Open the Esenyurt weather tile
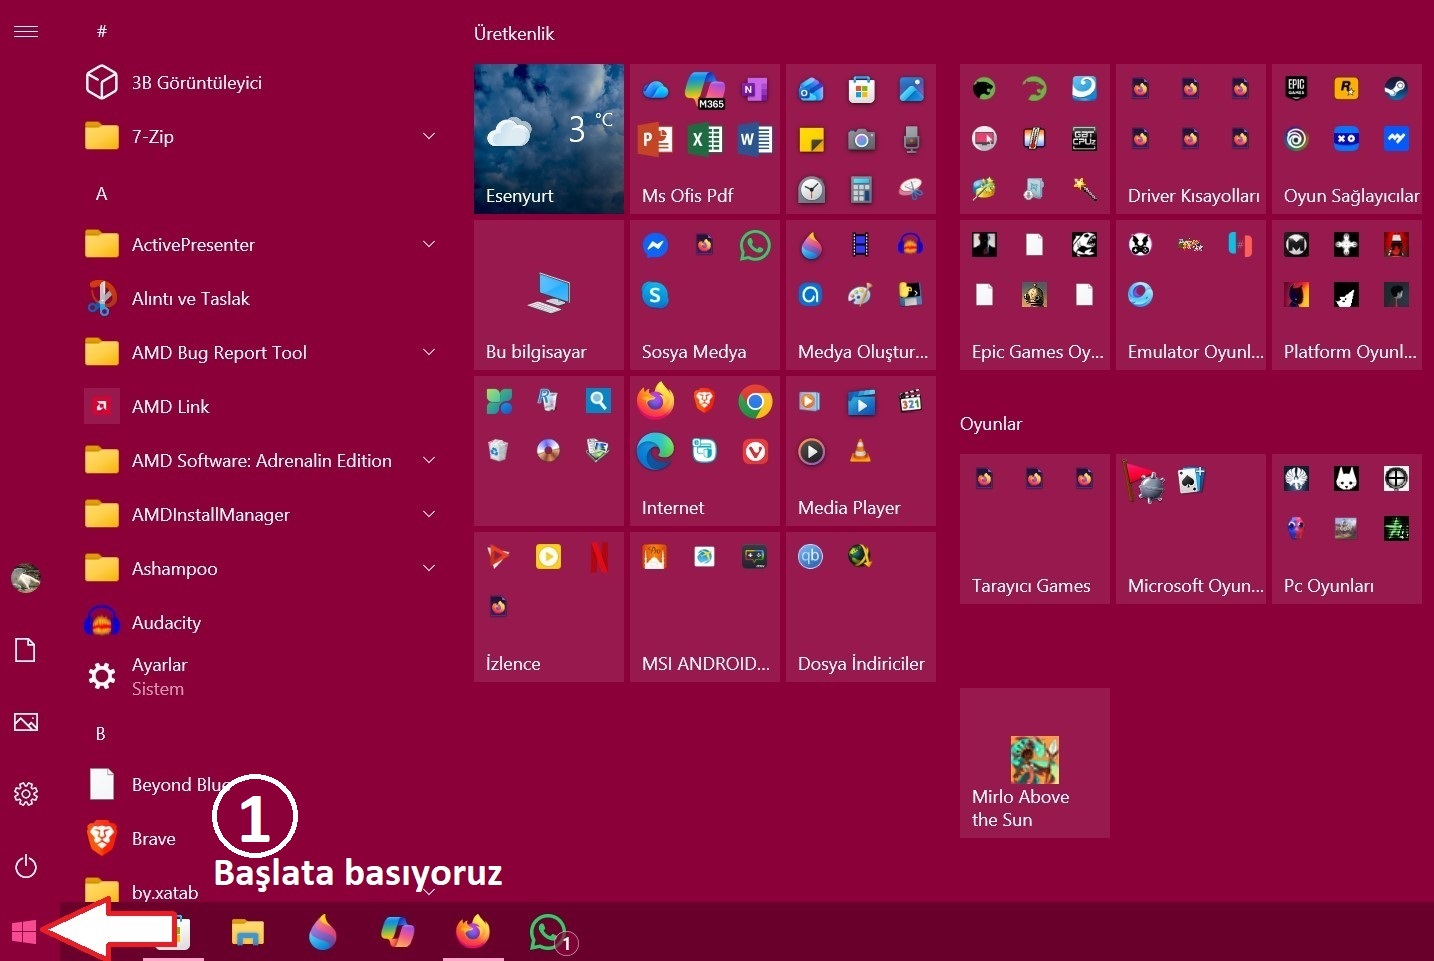1434x961 pixels. 549,139
